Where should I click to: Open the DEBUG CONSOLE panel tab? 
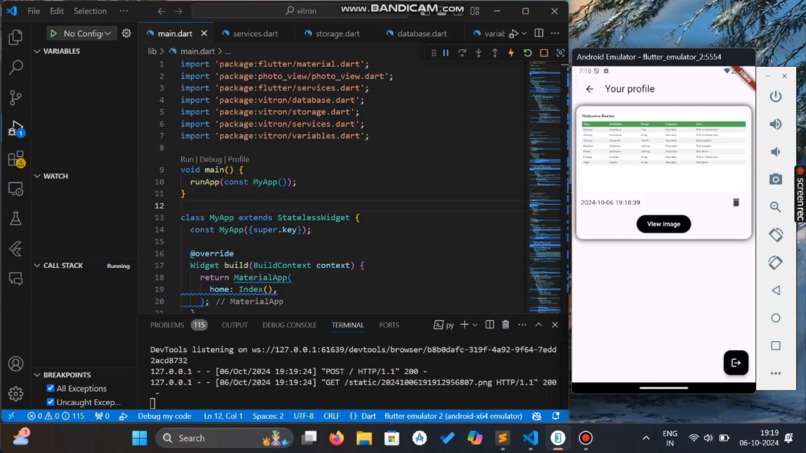289,325
